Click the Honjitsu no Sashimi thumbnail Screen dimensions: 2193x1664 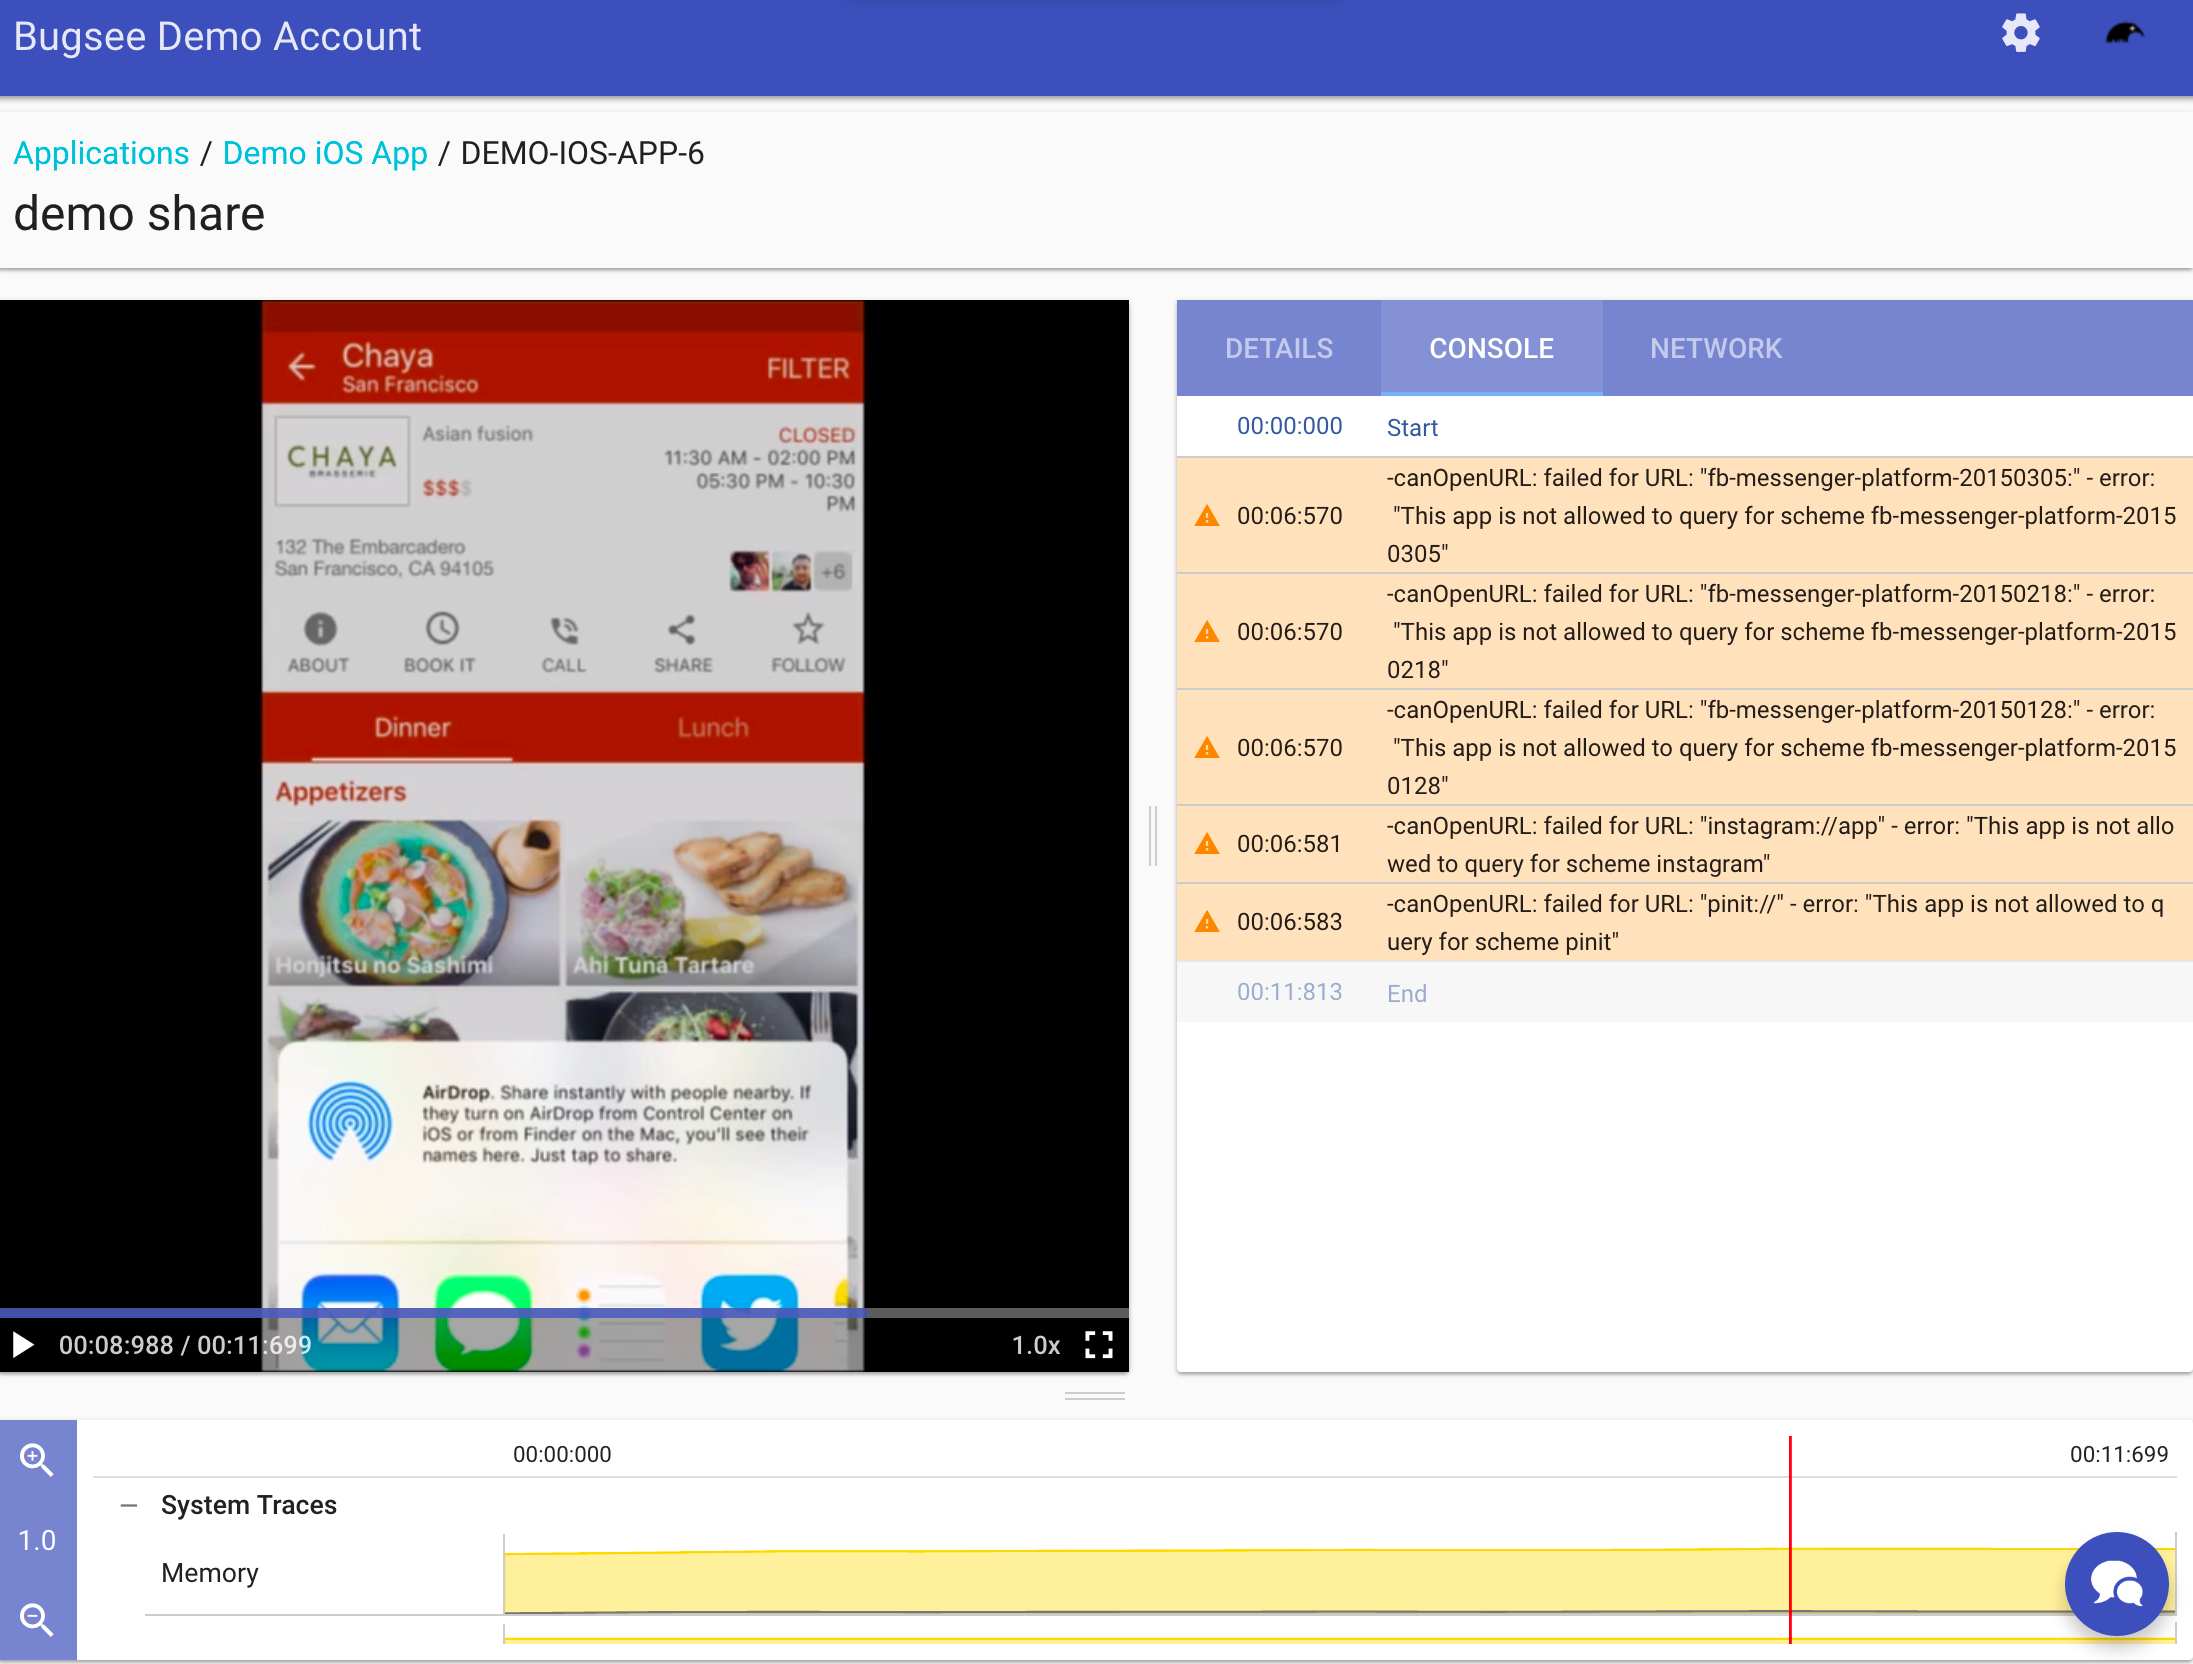point(413,902)
